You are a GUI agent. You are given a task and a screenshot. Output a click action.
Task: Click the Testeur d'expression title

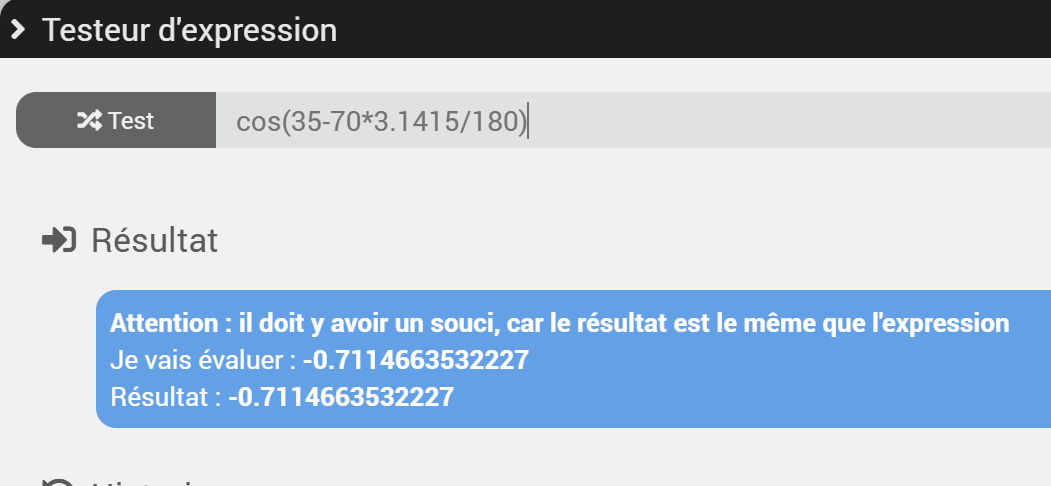click(x=190, y=30)
